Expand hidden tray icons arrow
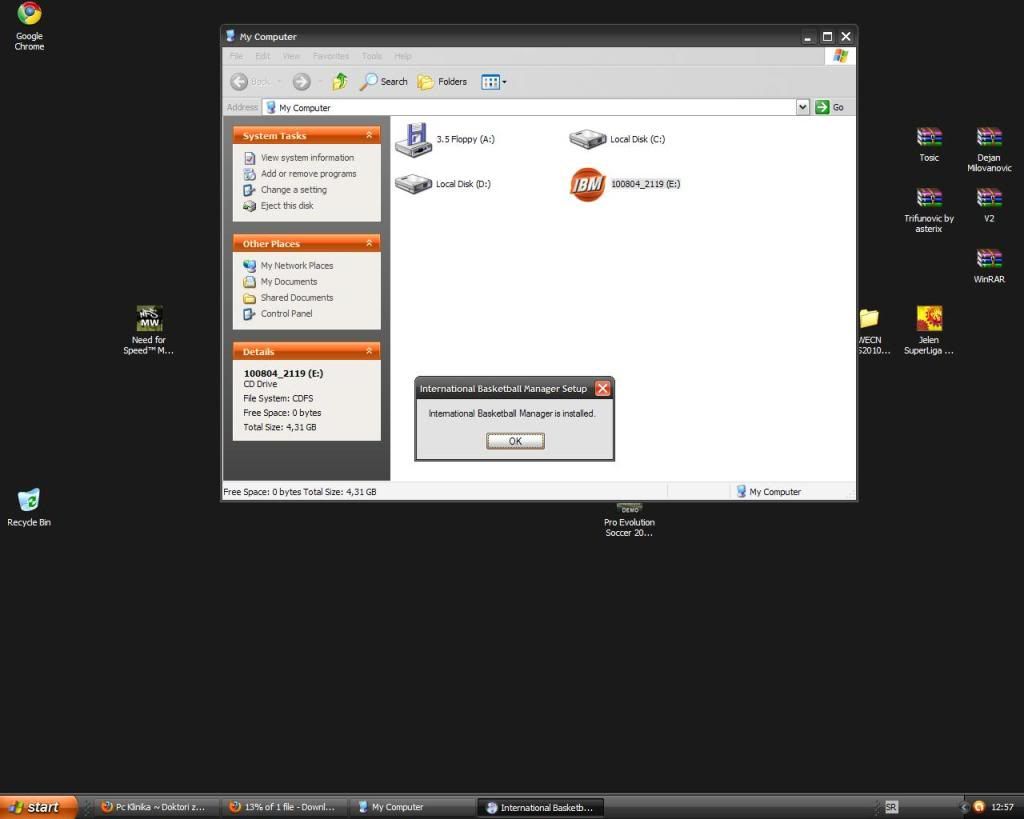1024x819 pixels. pyautogui.click(x=964, y=807)
